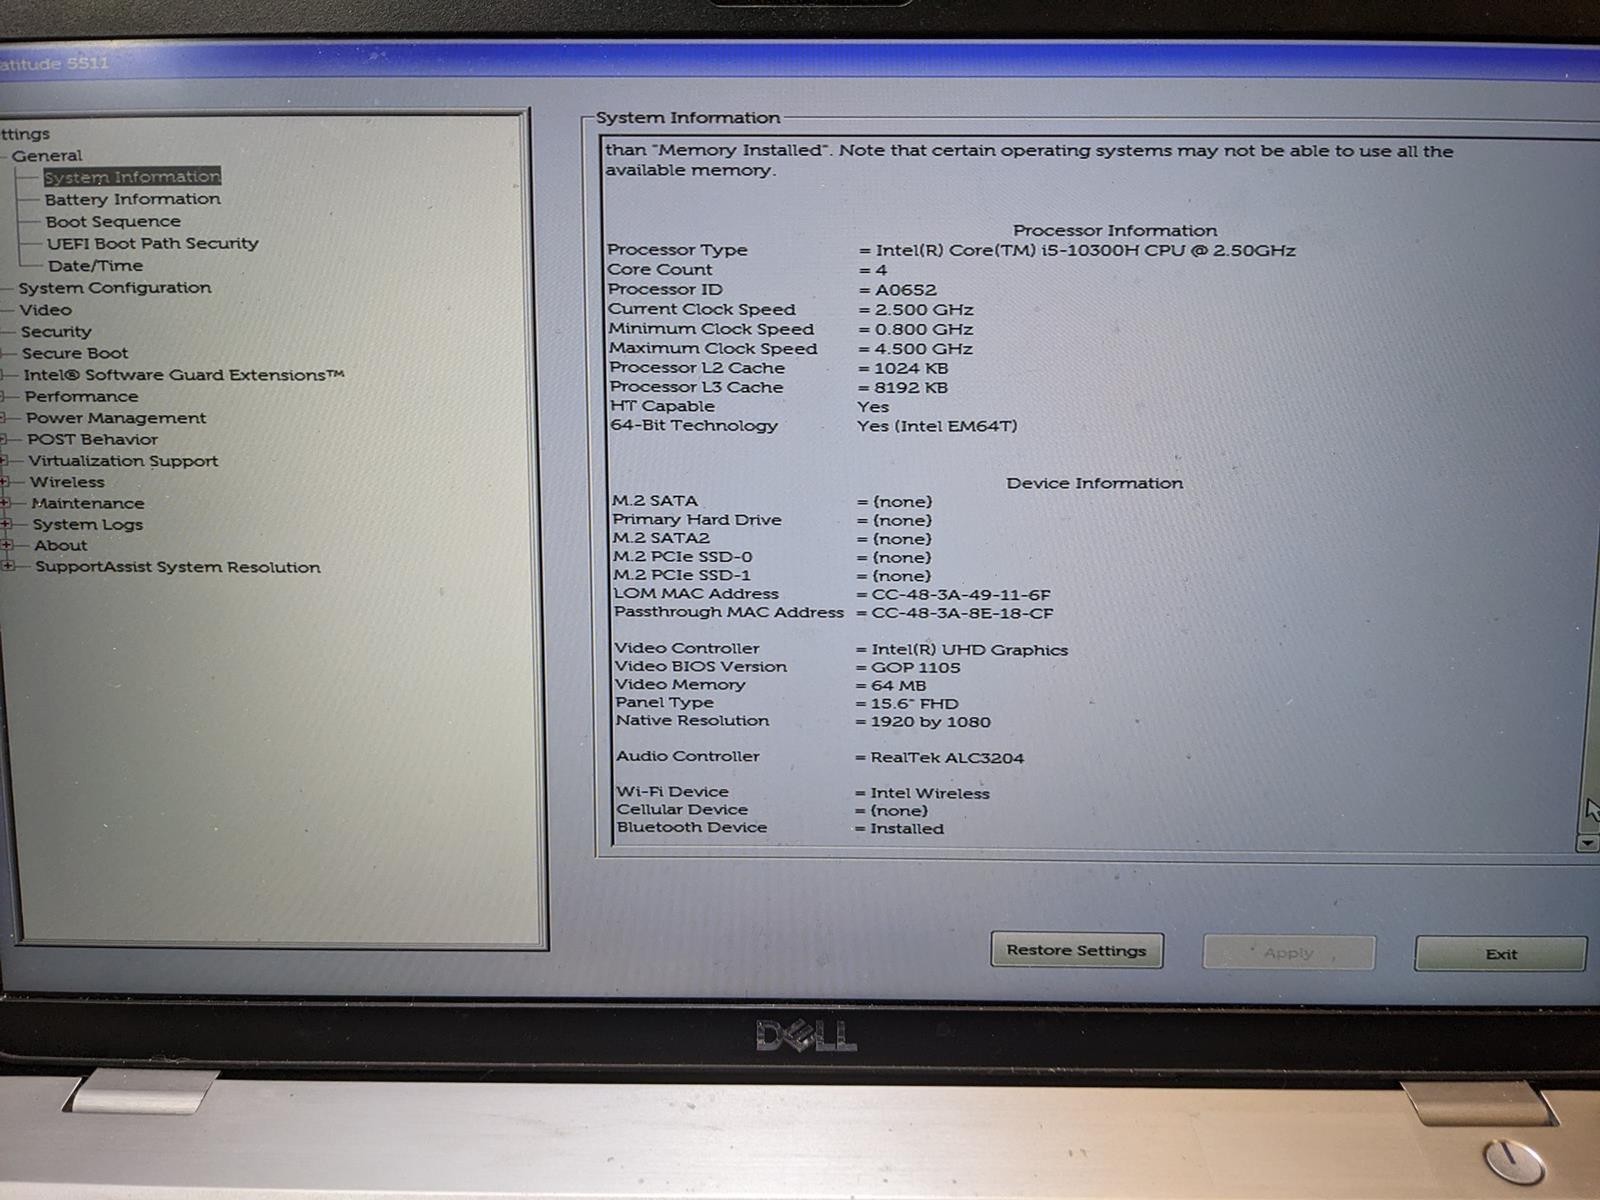Screen dimensions: 1600x1200
Task: Click the Minimum Clock Speed value 0.800 GHz
Action: 923,329
